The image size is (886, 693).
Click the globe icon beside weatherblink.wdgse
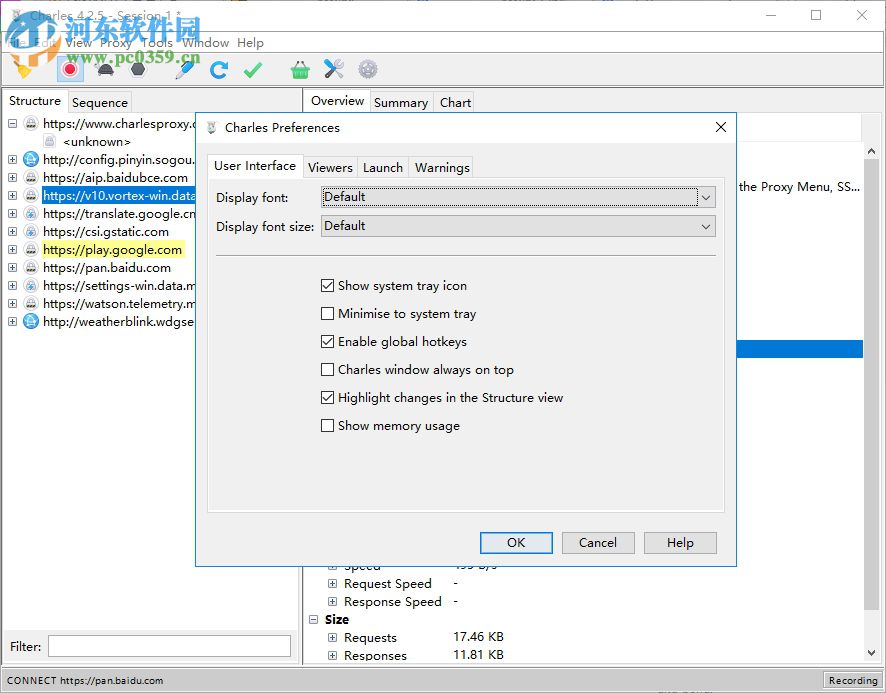click(x=31, y=322)
